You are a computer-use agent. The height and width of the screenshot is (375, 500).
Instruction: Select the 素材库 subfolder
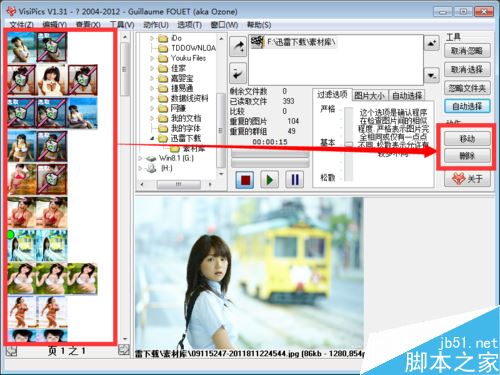click(194, 148)
